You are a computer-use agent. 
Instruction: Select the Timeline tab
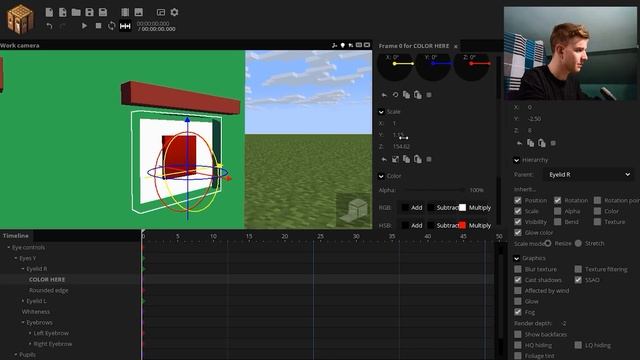point(16,236)
